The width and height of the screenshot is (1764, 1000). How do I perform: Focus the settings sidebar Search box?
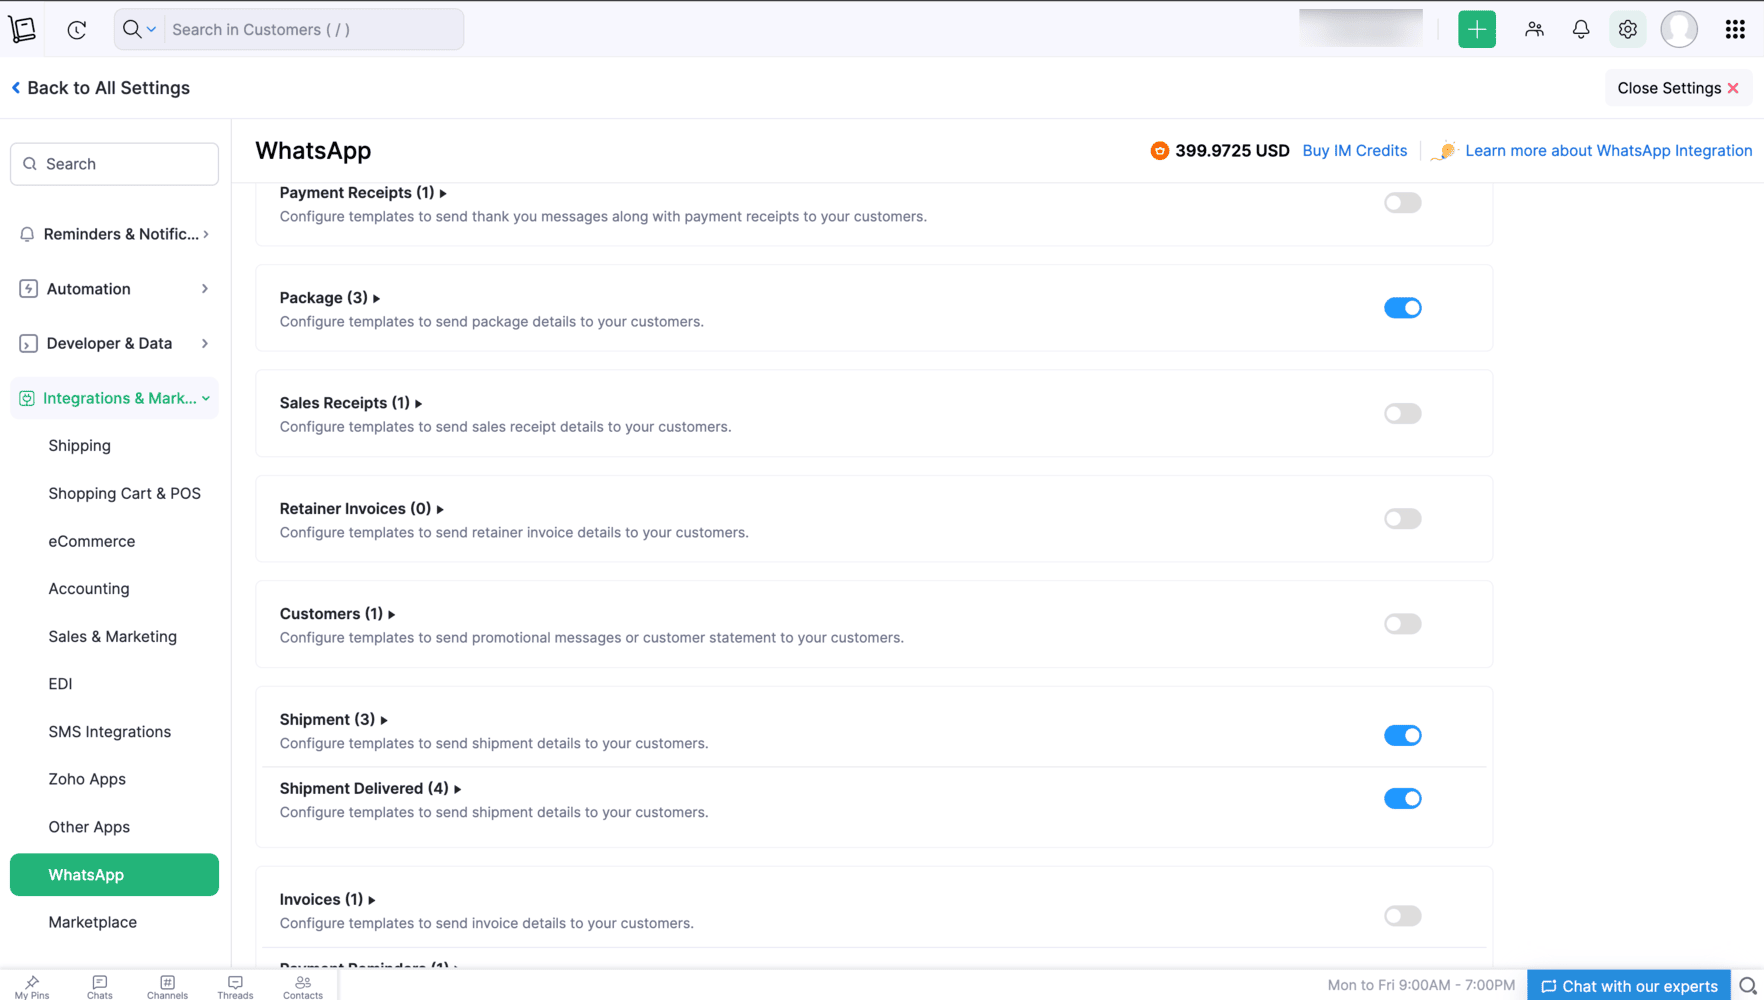pos(114,164)
